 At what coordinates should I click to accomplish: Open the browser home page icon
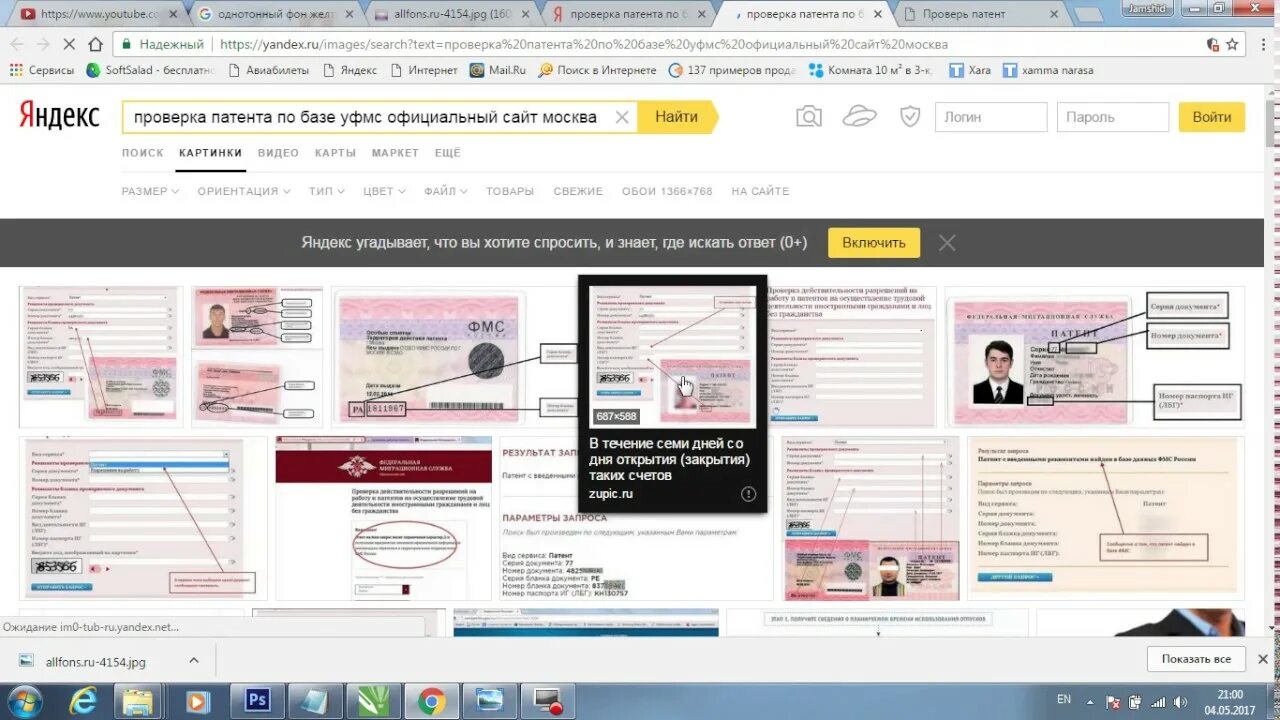pos(96,44)
